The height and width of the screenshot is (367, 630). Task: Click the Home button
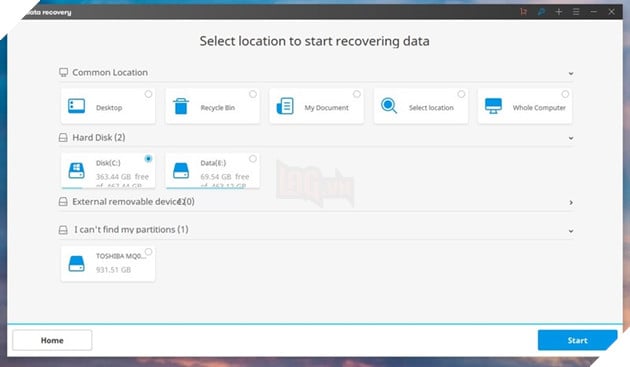52,340
